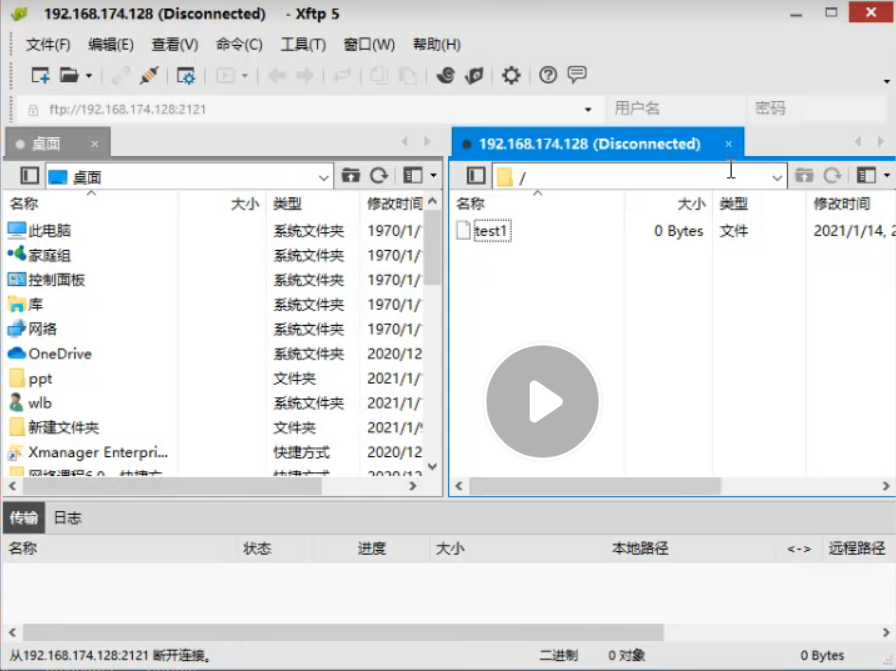Open the 文件(F) menu

[x=48, y=45]
